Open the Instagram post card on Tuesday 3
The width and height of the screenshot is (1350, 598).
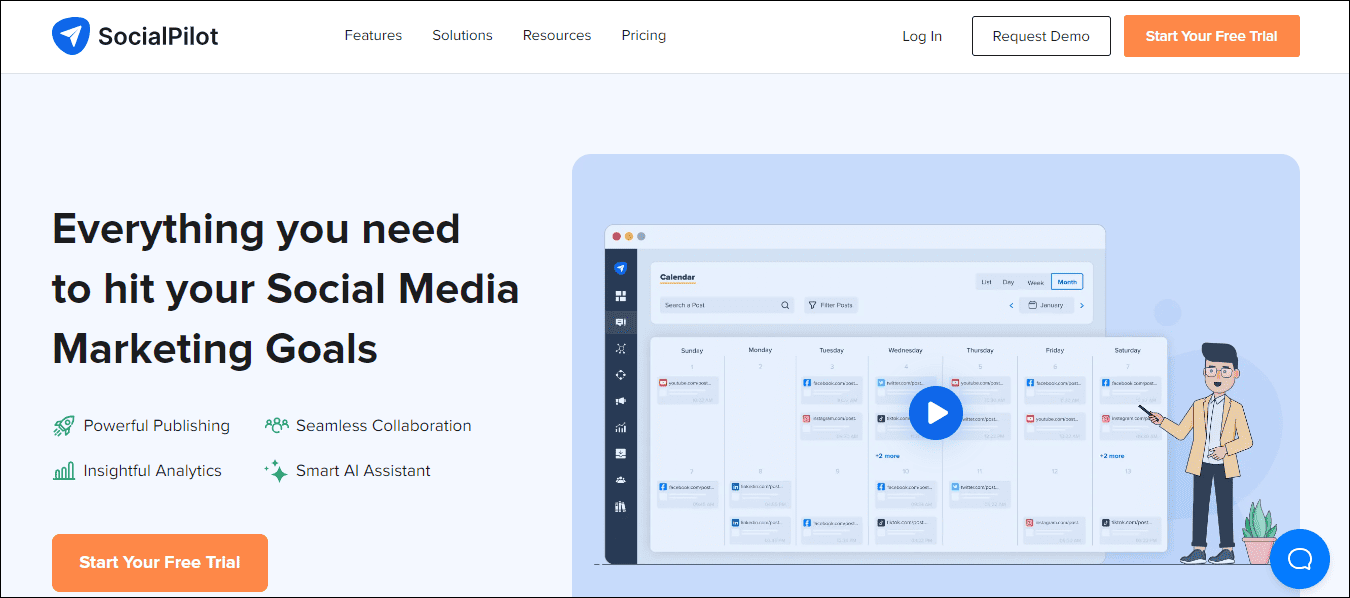(831, 426)
